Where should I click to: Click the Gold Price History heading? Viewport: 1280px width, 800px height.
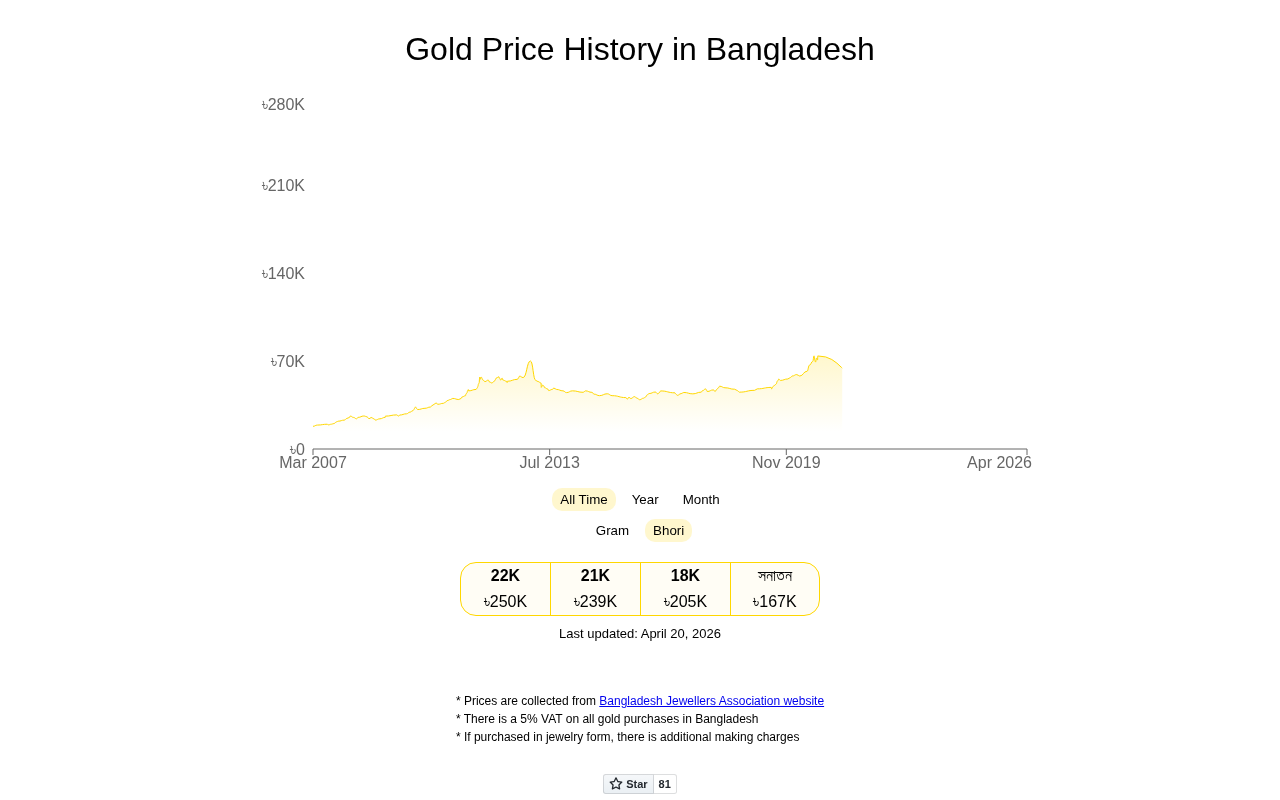pos(640,50)
